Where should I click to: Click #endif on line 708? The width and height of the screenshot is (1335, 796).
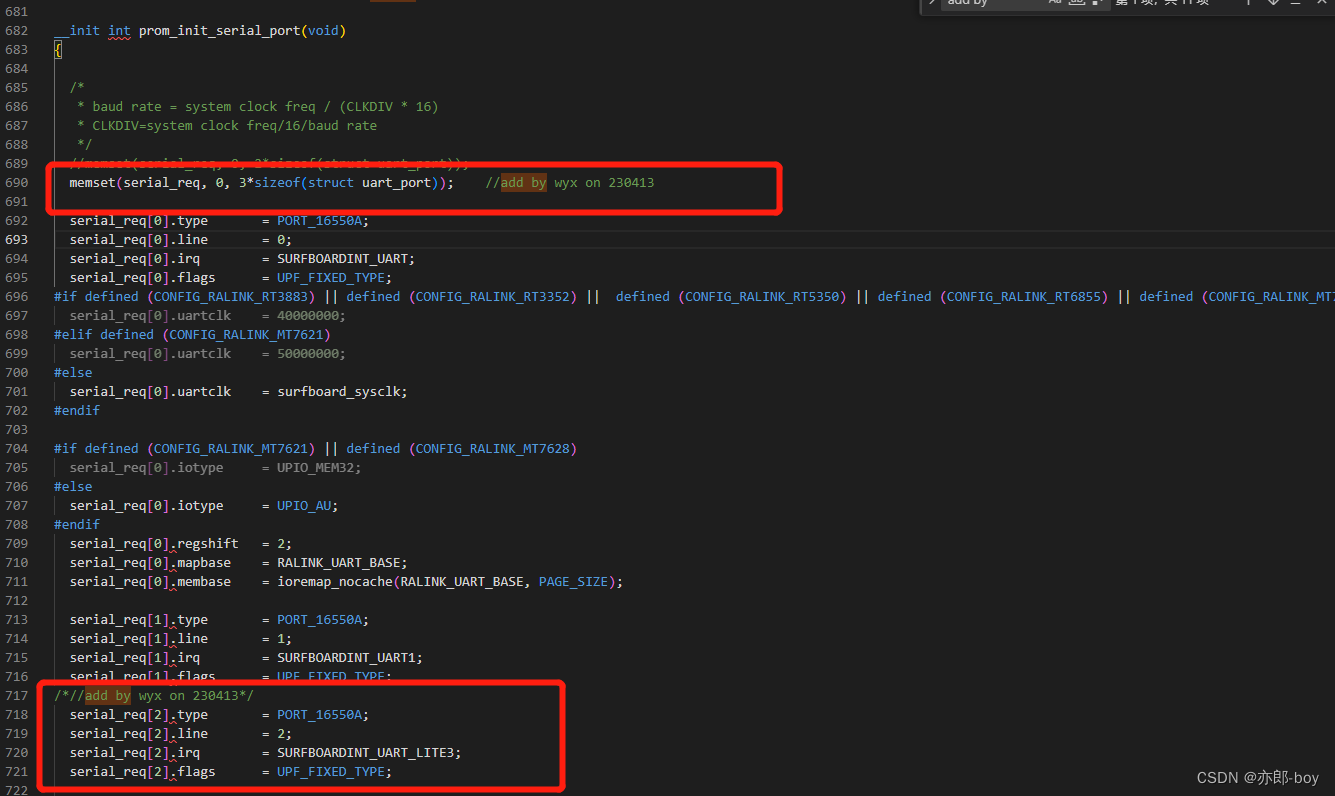[x=77, y=525]
